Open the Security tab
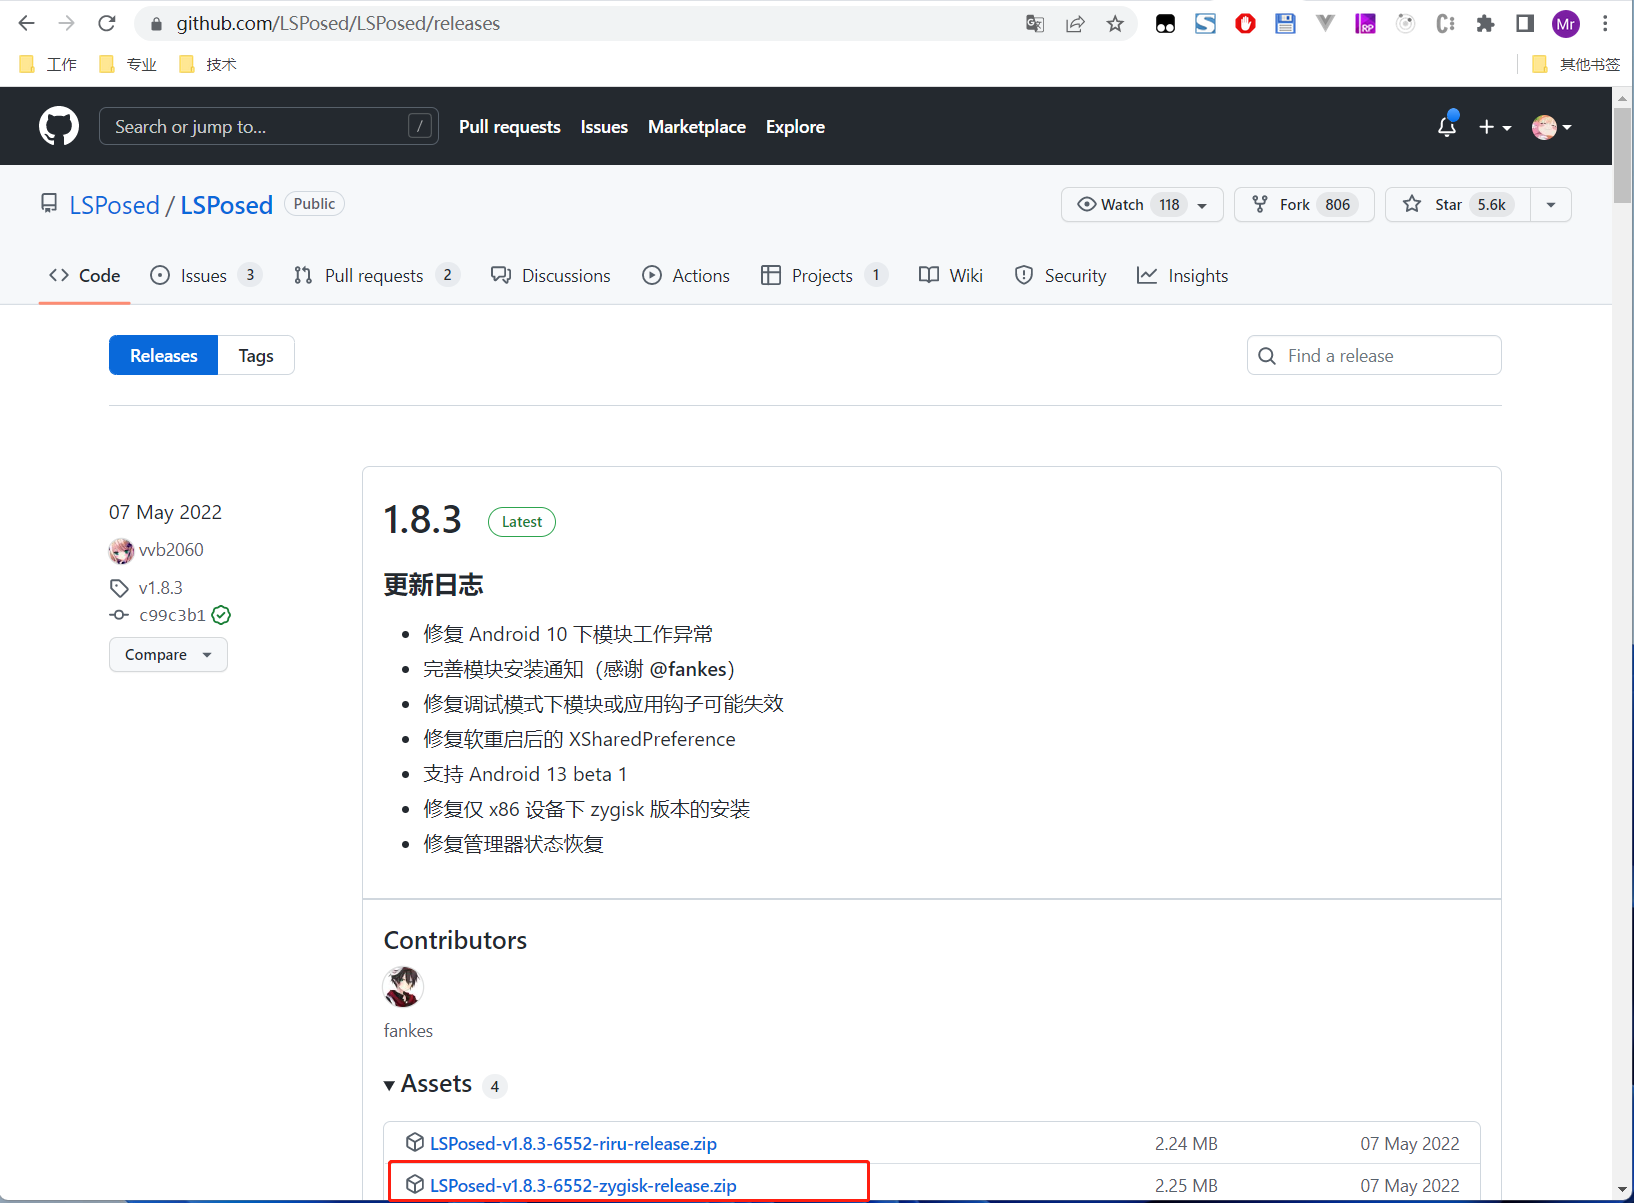The height and width of the screenshot is (1203, 1634). point(1060,275)
